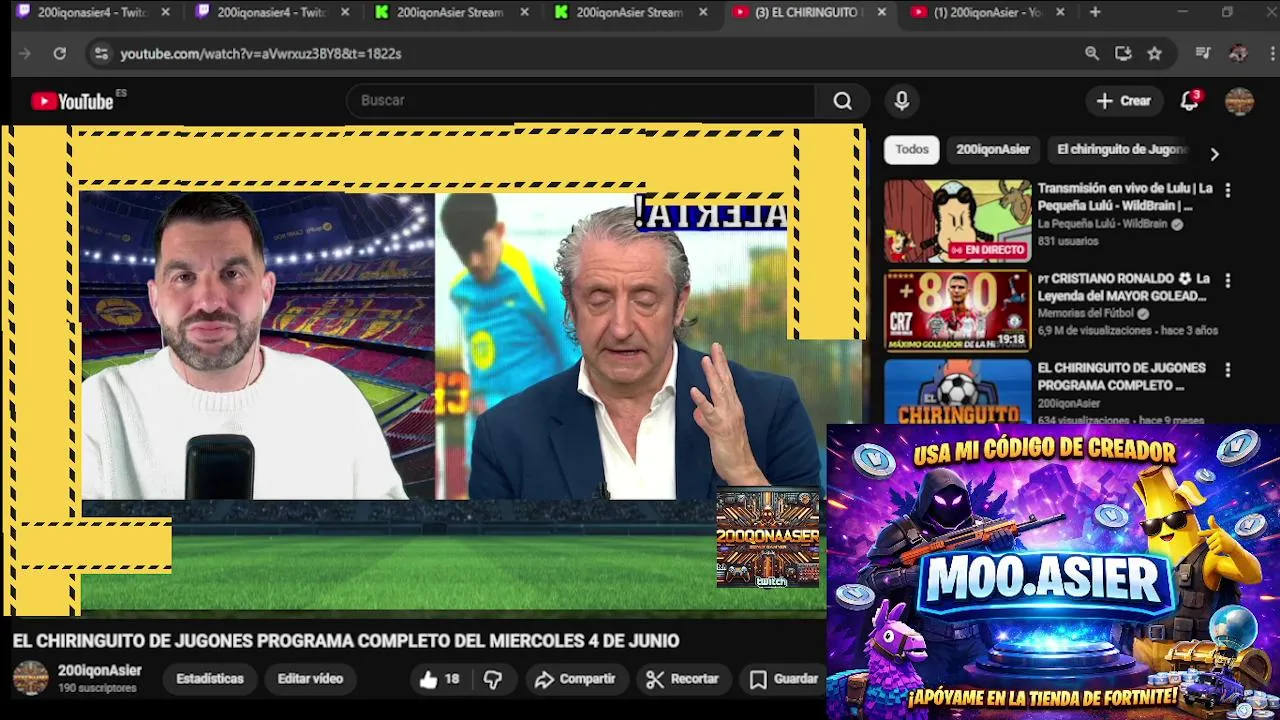Open the YouTube account avatar menu
The image size is (1280, 720).
click(1239, 101)
